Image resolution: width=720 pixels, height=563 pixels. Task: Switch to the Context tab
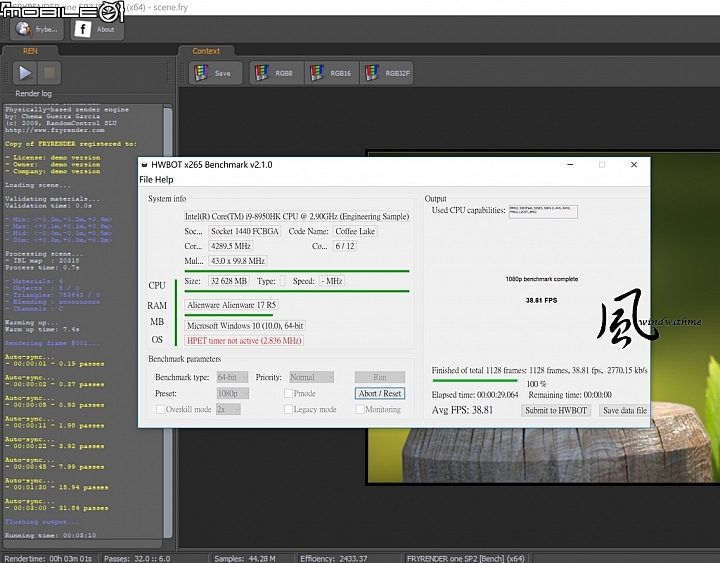[x=206, y=51]
